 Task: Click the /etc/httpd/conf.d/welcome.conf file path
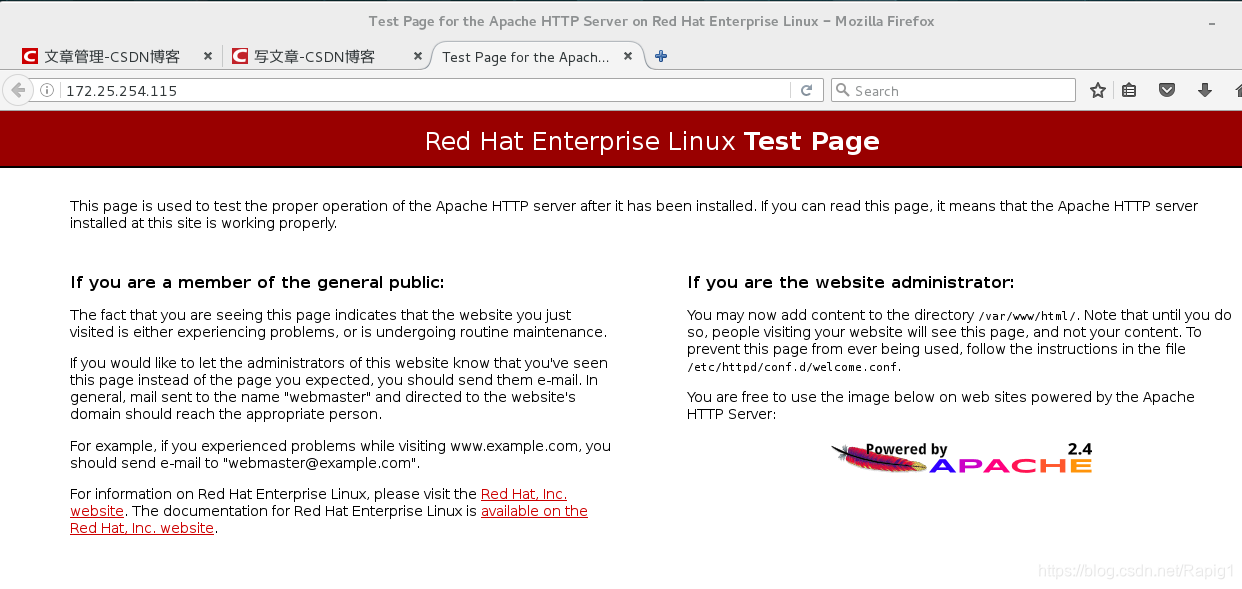pos(794,367)
